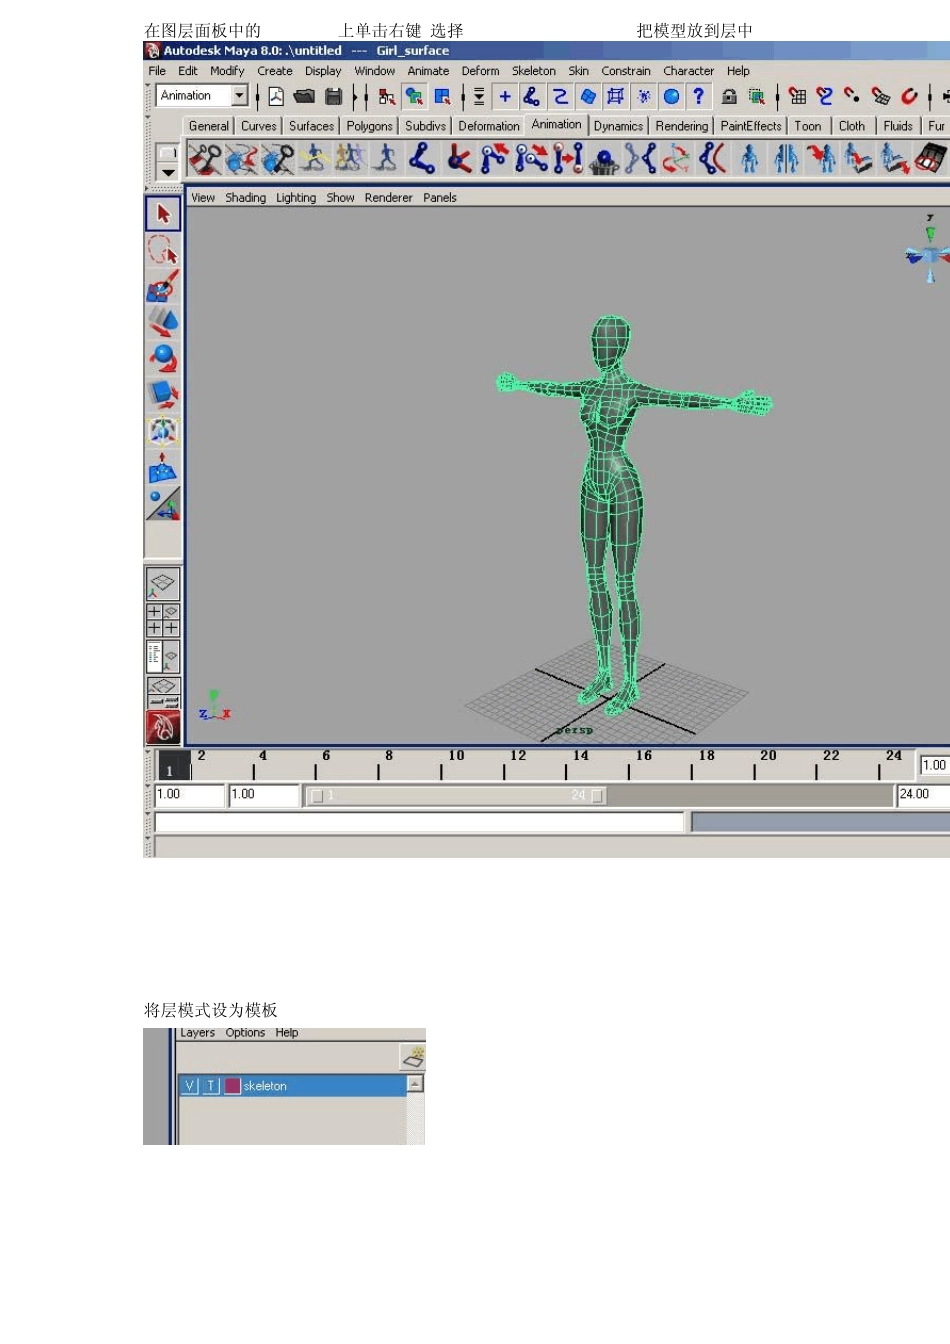The height and width of the screenshot is (1344, 950).
Task: Click the animation start time field
Action: [190, 795]
